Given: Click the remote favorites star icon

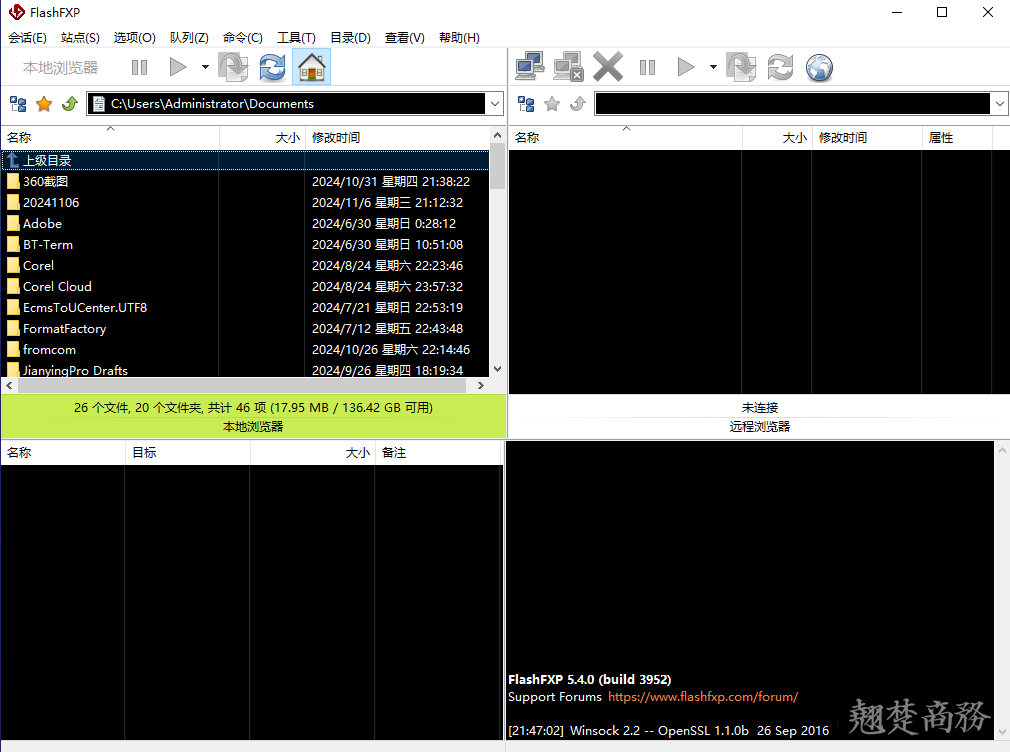Looking at the screenshot, I should (x=552, y=104).
